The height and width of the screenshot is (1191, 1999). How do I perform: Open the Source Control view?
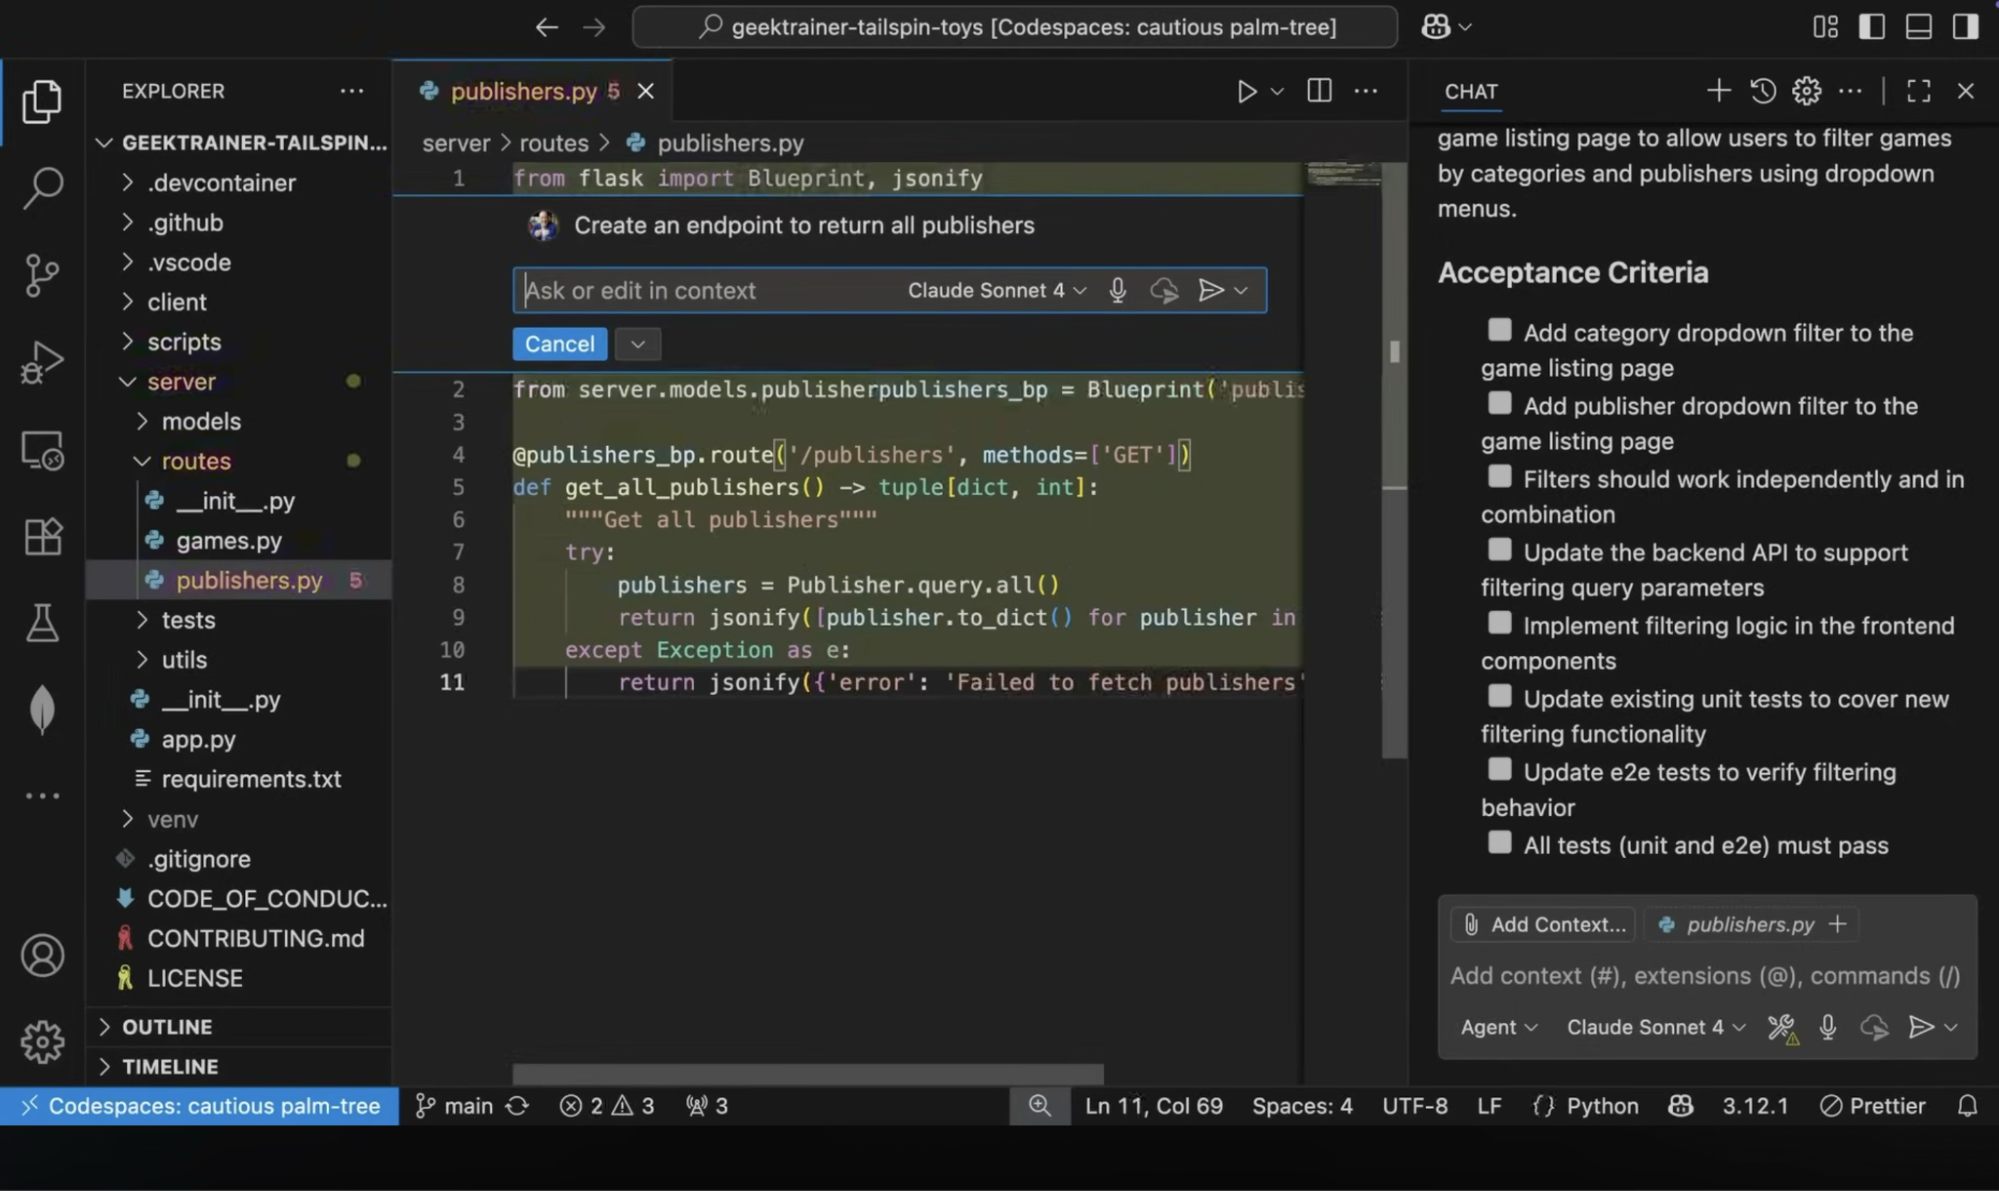(42, 275)
